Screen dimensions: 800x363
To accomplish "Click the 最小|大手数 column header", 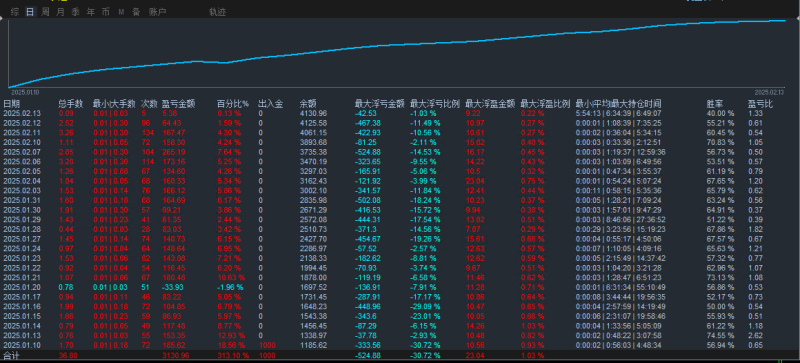I will 114,104.
